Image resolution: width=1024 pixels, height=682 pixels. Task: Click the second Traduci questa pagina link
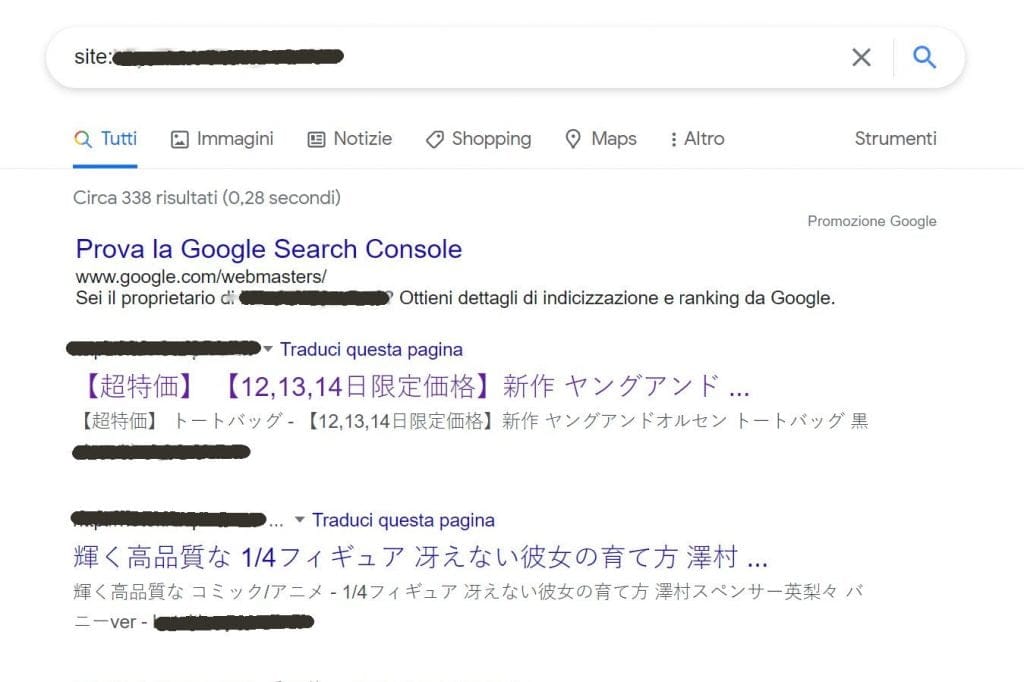[x=403, y=520]
